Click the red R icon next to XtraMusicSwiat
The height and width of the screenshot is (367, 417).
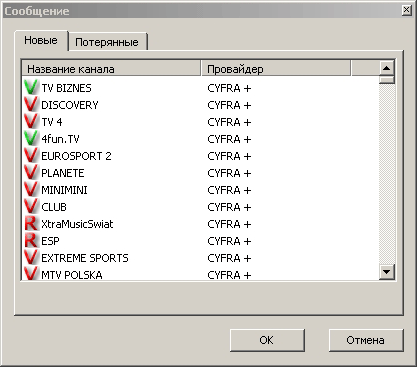(x=31, y=224)
